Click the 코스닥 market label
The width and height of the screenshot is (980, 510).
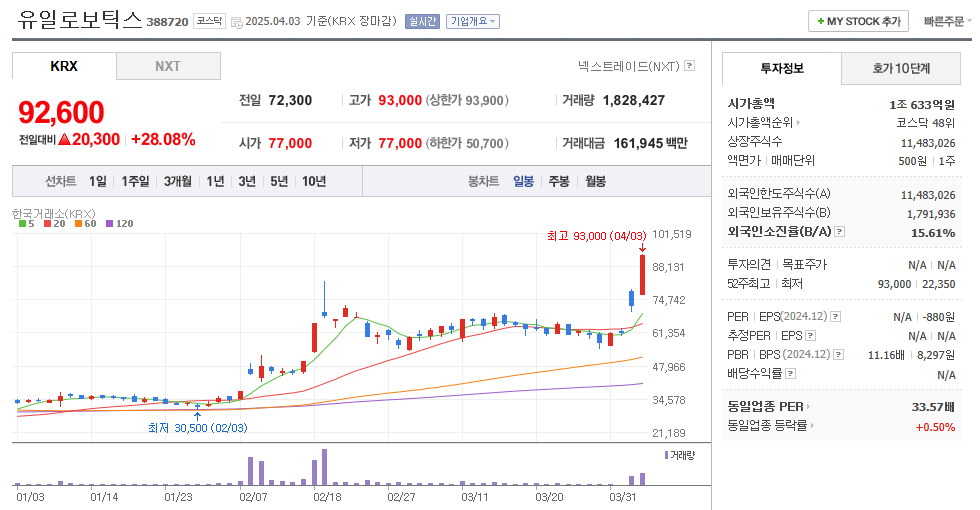tap(209, 21)
